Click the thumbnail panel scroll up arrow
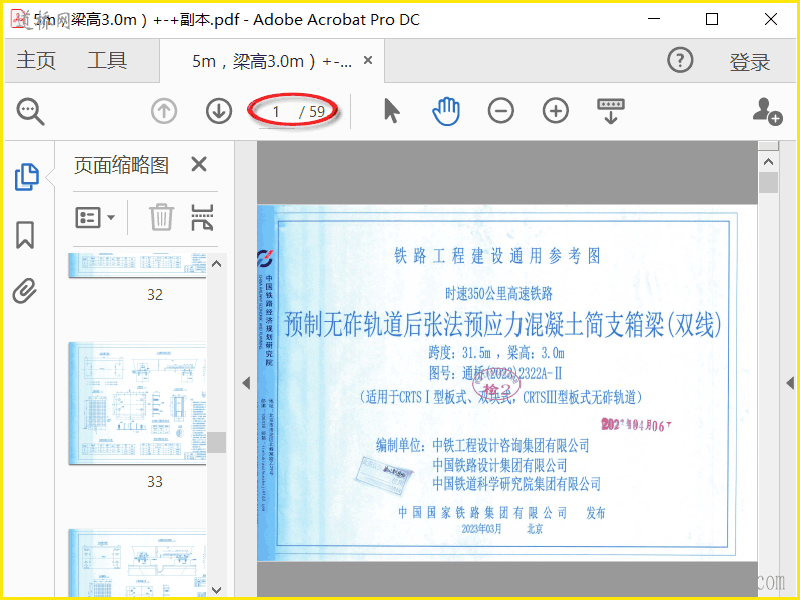Screen dimensions: 800x600 coord(216,264)
